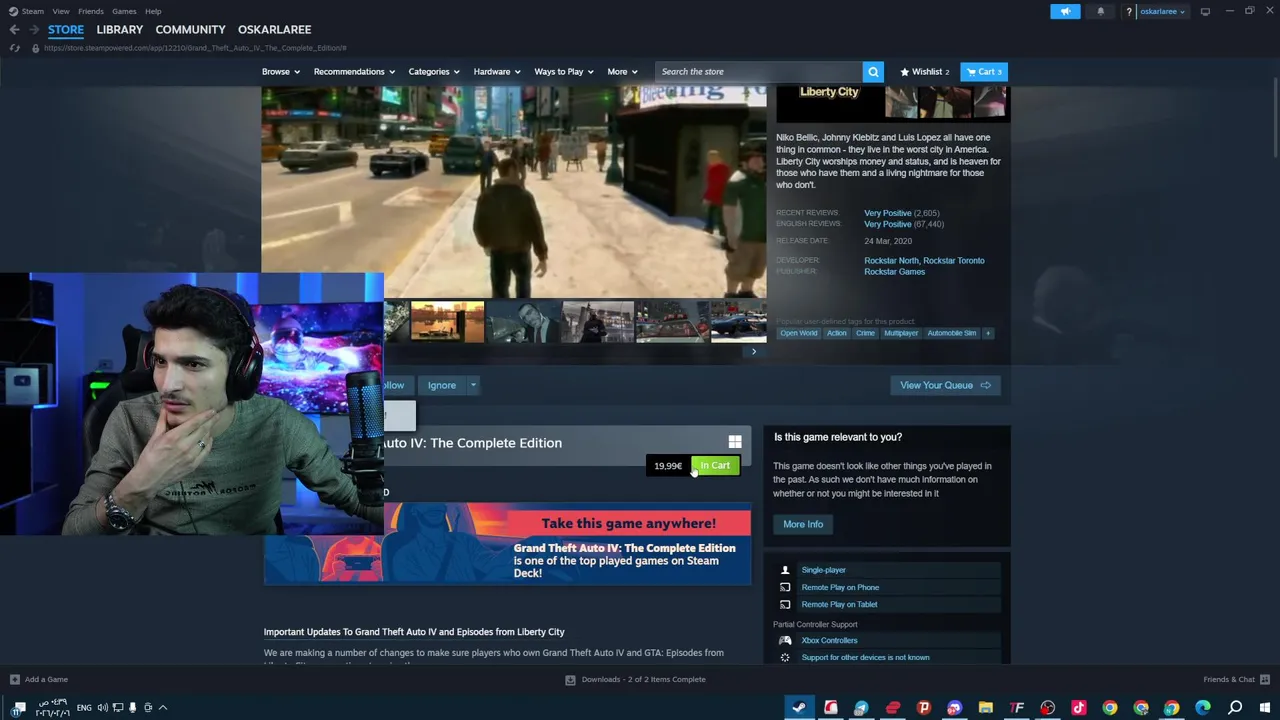Open Remote Play on Tablet link
The height and width of the screenshot is (720, 1280).
point(839,604)
